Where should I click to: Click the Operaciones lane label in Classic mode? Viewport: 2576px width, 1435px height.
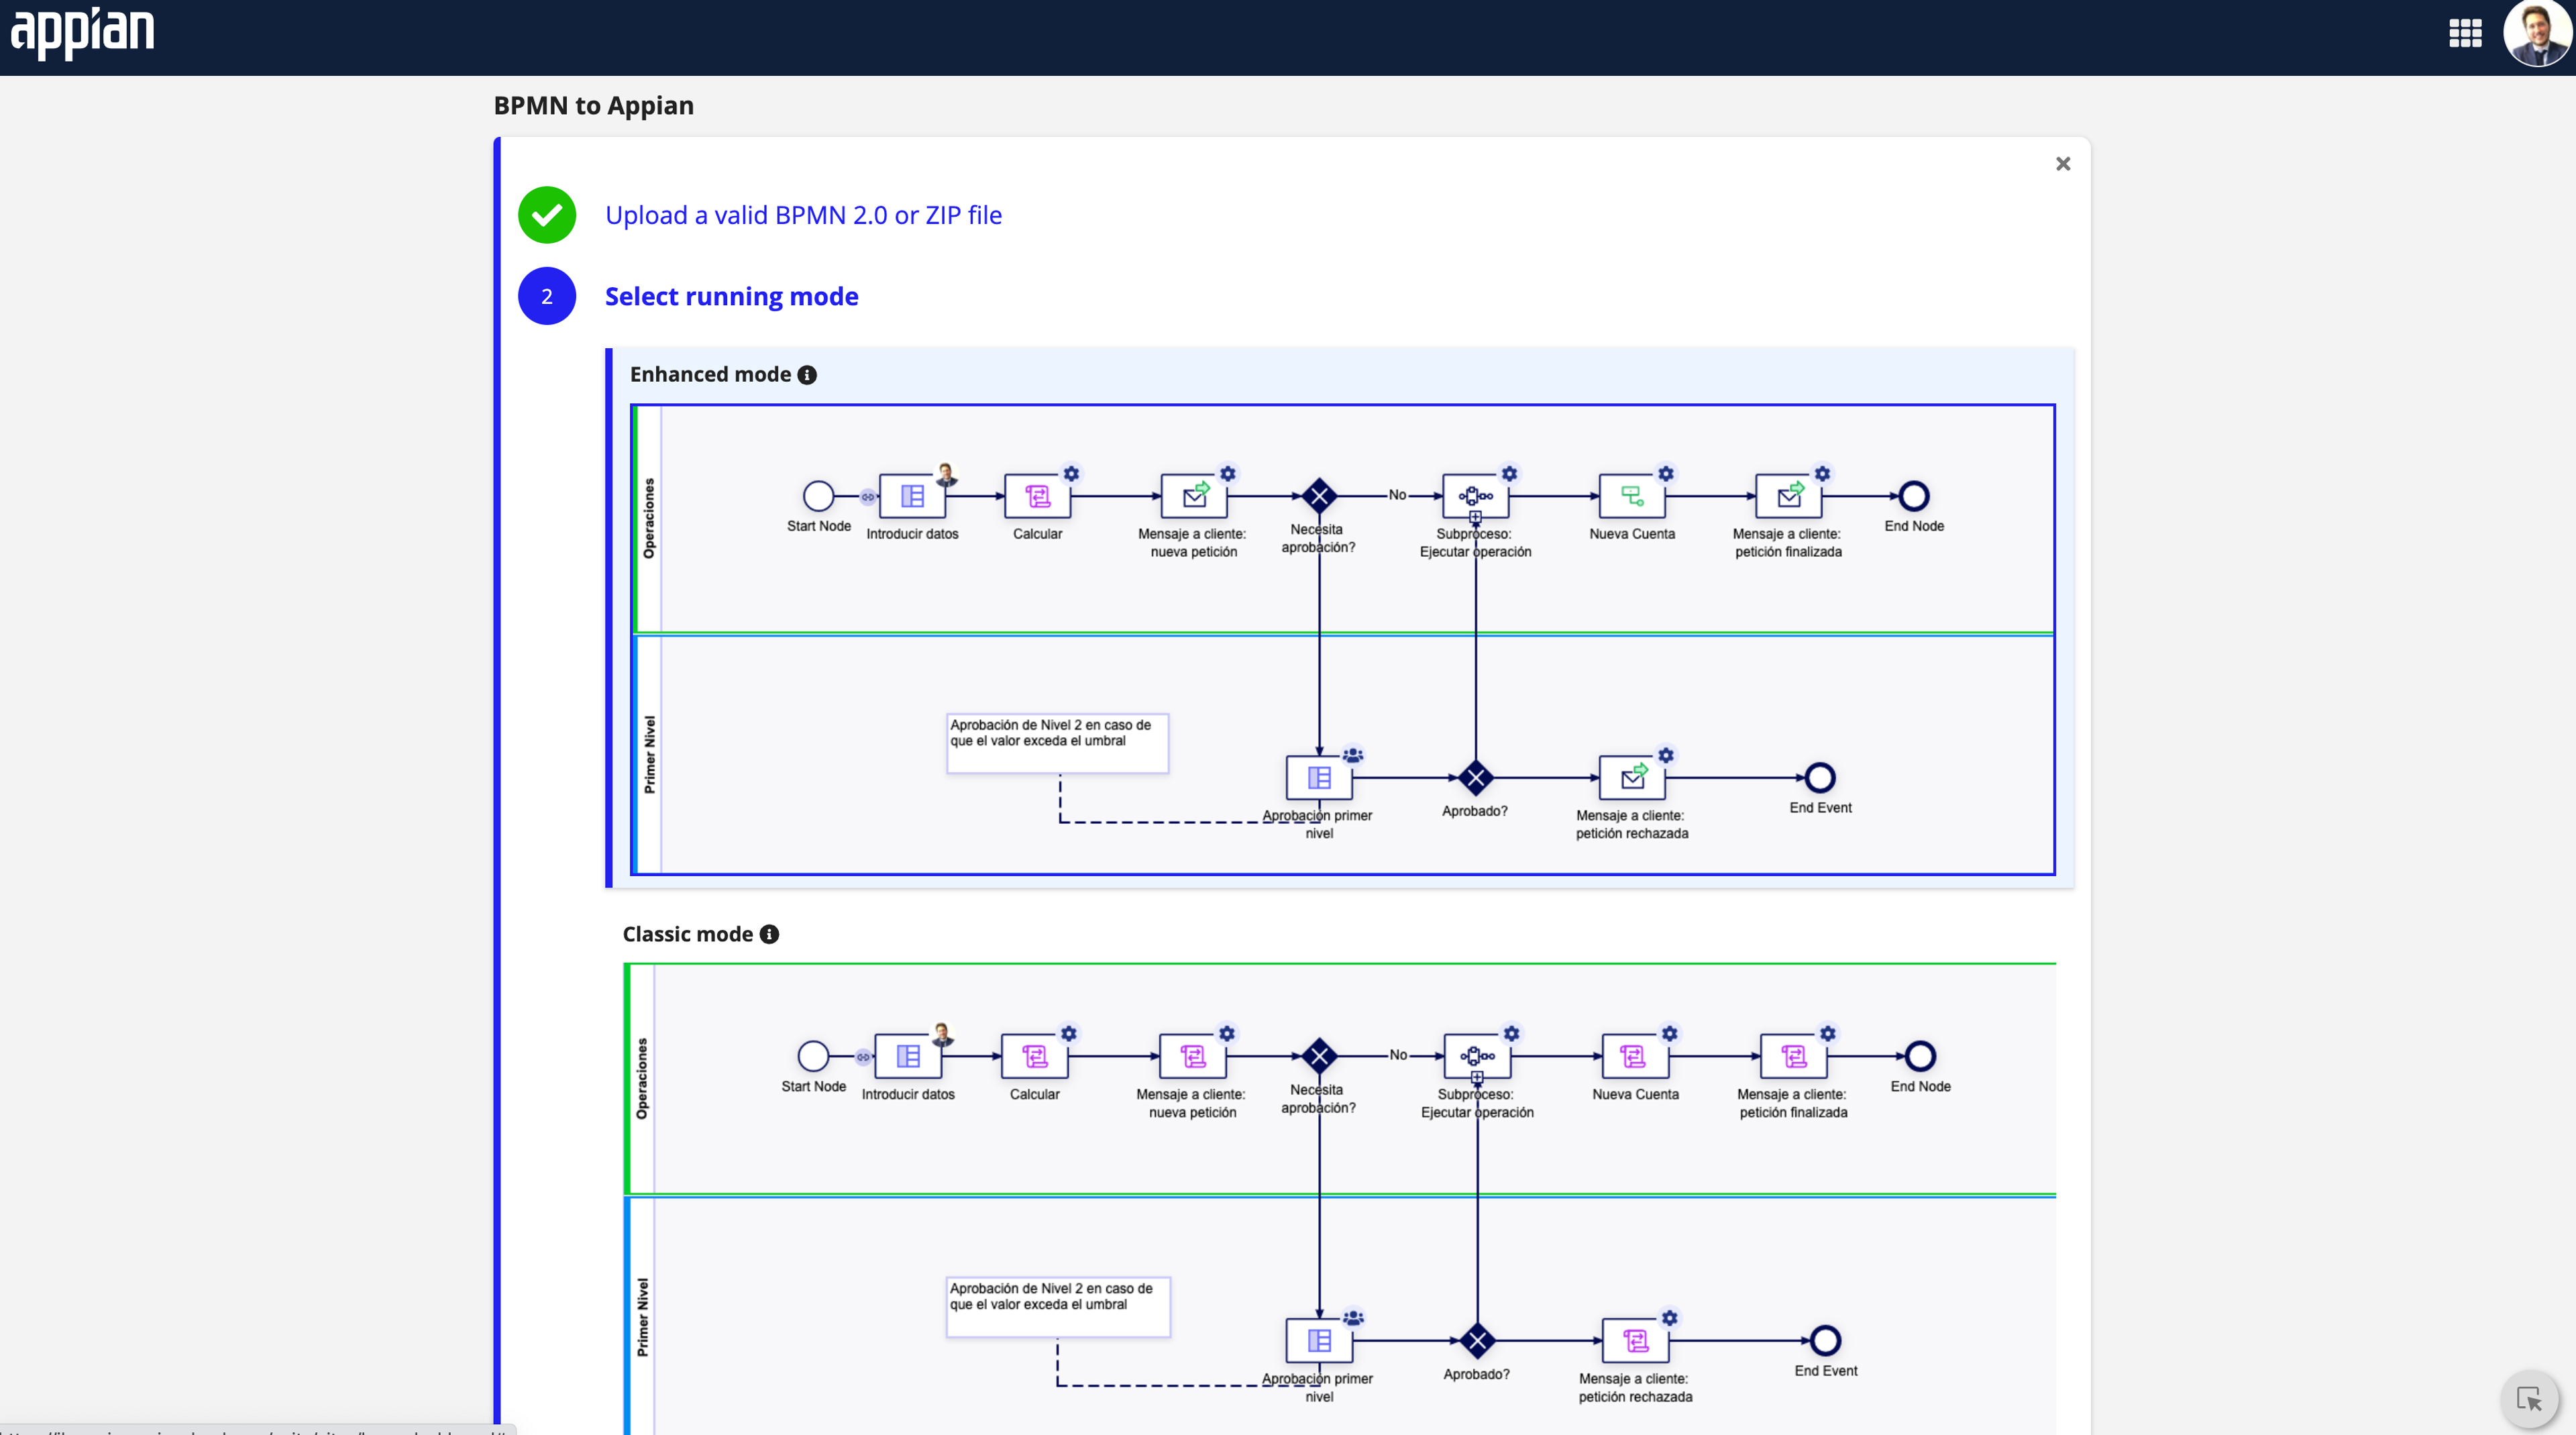(x=642, y=1079)
